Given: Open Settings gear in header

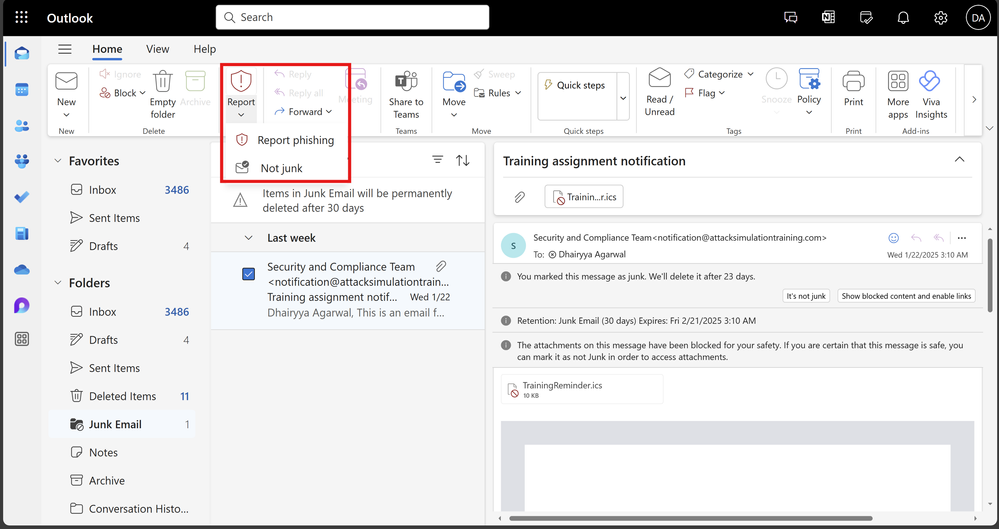Looking at the screenshot, I should (941, 18).
